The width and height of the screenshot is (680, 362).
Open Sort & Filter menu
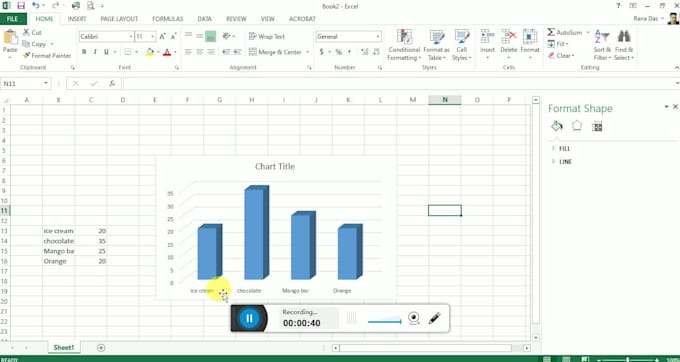[602, 45]
